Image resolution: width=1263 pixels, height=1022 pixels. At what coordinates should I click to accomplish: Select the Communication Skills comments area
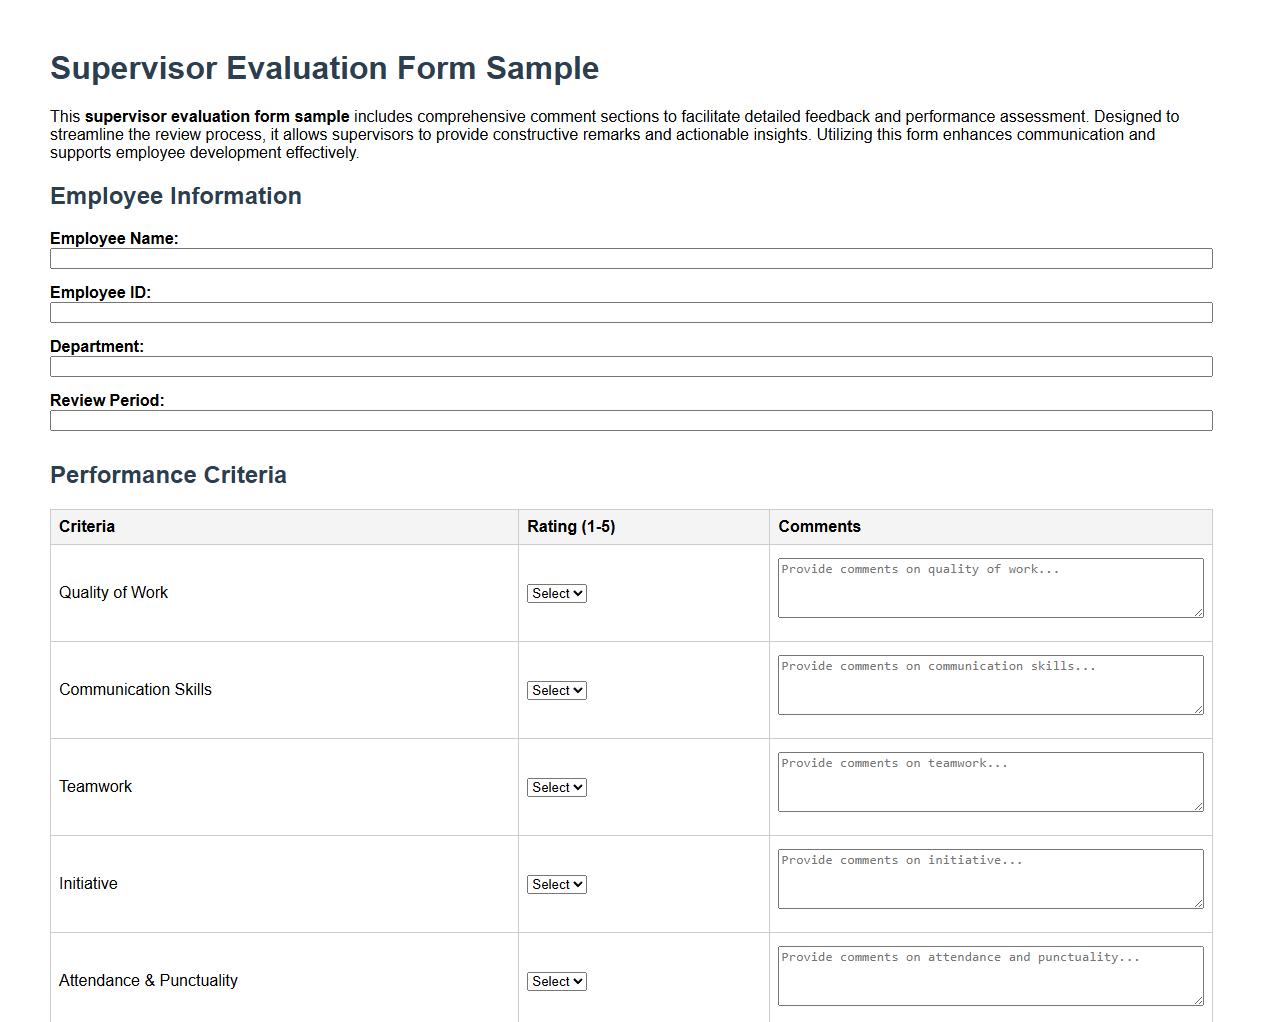pos(989,684)
